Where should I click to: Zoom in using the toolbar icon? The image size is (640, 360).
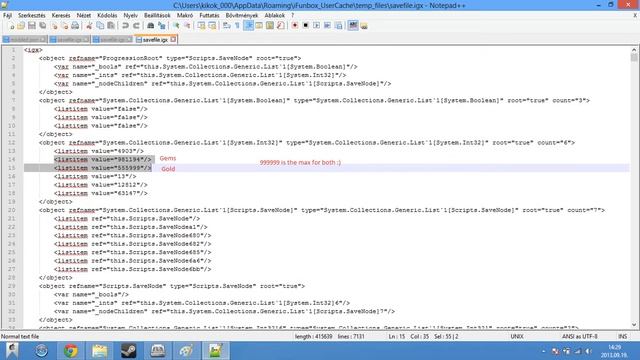click(x=176, y=26)
